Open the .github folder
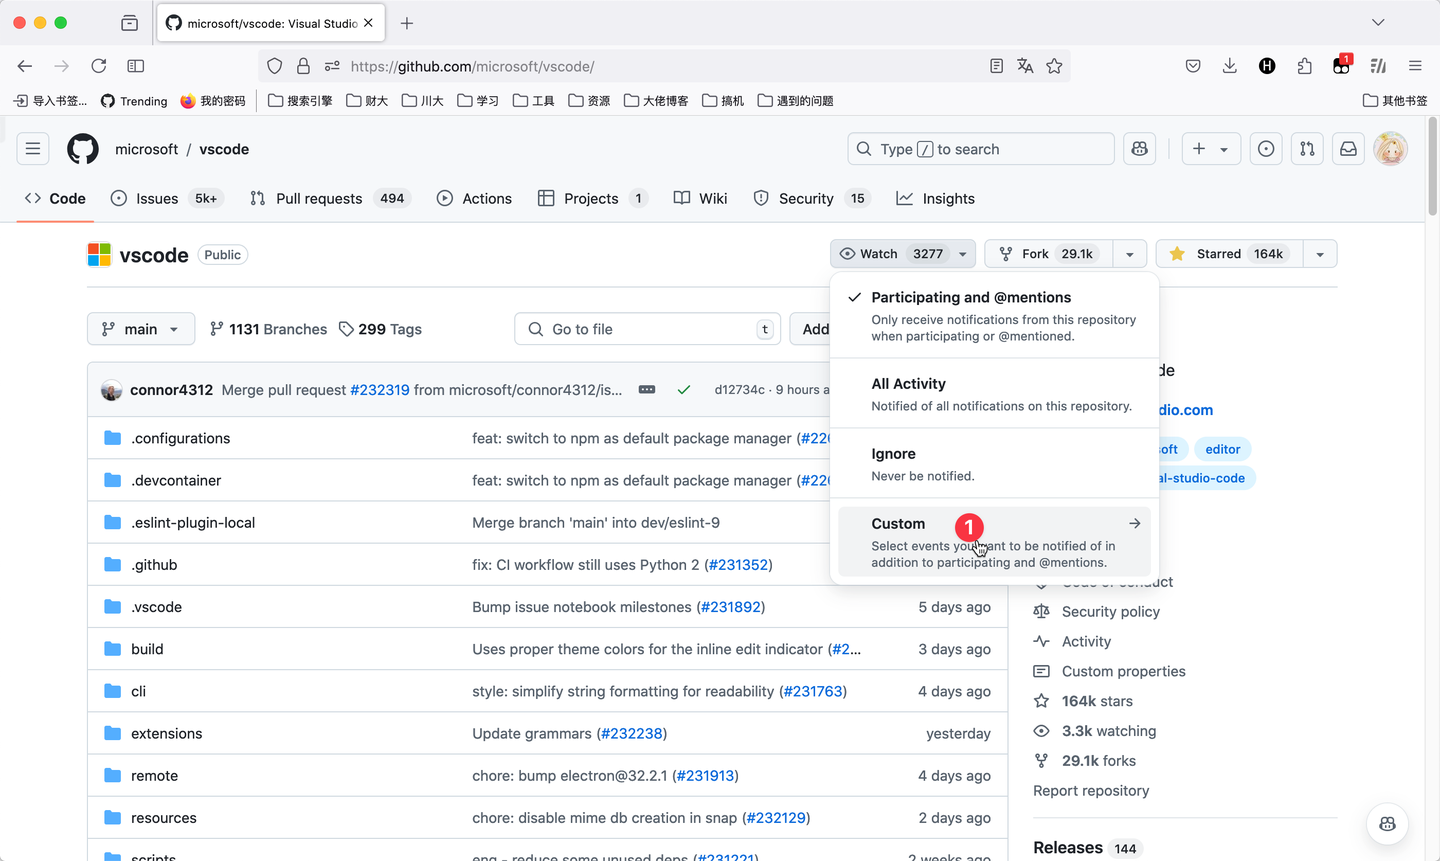The image size is (1440, 861). 154,565
